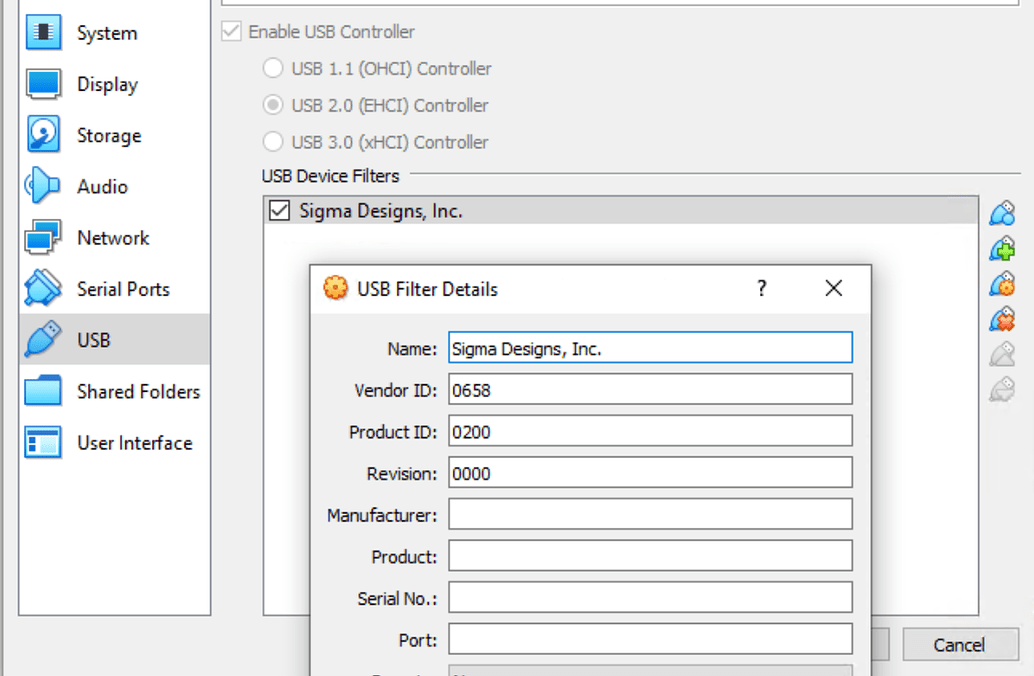The width and height of the screenshot is (1034, 676).
Task: Uncheck the Sigma Designs, Inc. filter checkbox
Action: (x=279, y=211)
